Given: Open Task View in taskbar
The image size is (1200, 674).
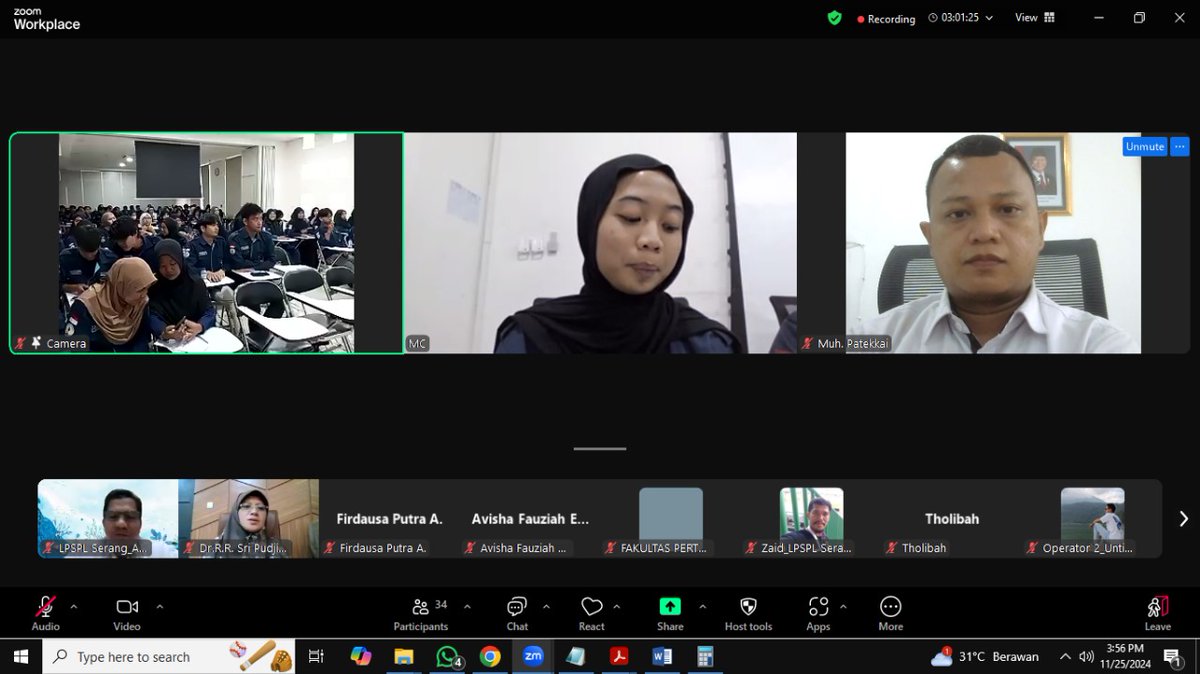Looking at the screenshot, I should [x=316, y=657].
